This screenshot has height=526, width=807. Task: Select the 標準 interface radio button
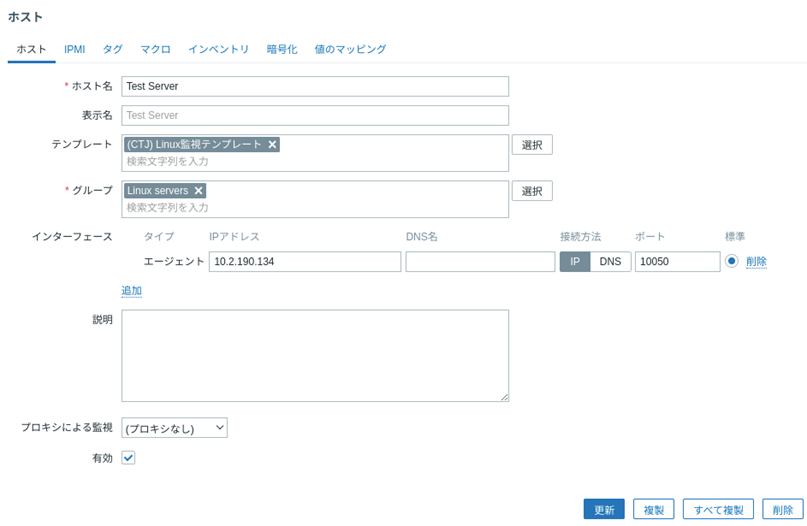click(732, 261)
